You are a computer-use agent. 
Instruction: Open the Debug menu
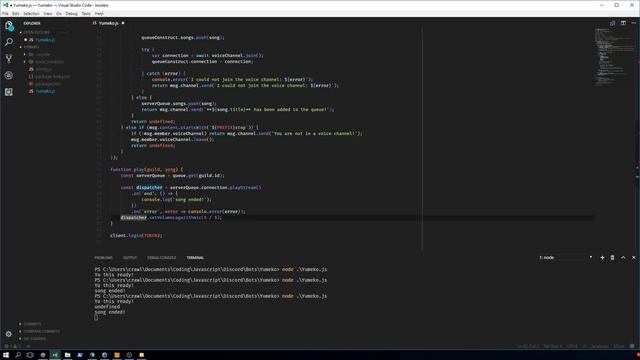click(71, 13)
